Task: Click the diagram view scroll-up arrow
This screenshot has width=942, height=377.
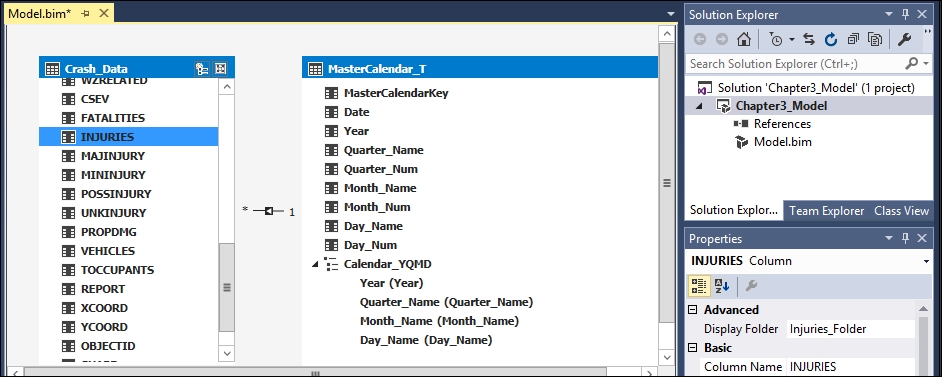Action: coord(666,34)
